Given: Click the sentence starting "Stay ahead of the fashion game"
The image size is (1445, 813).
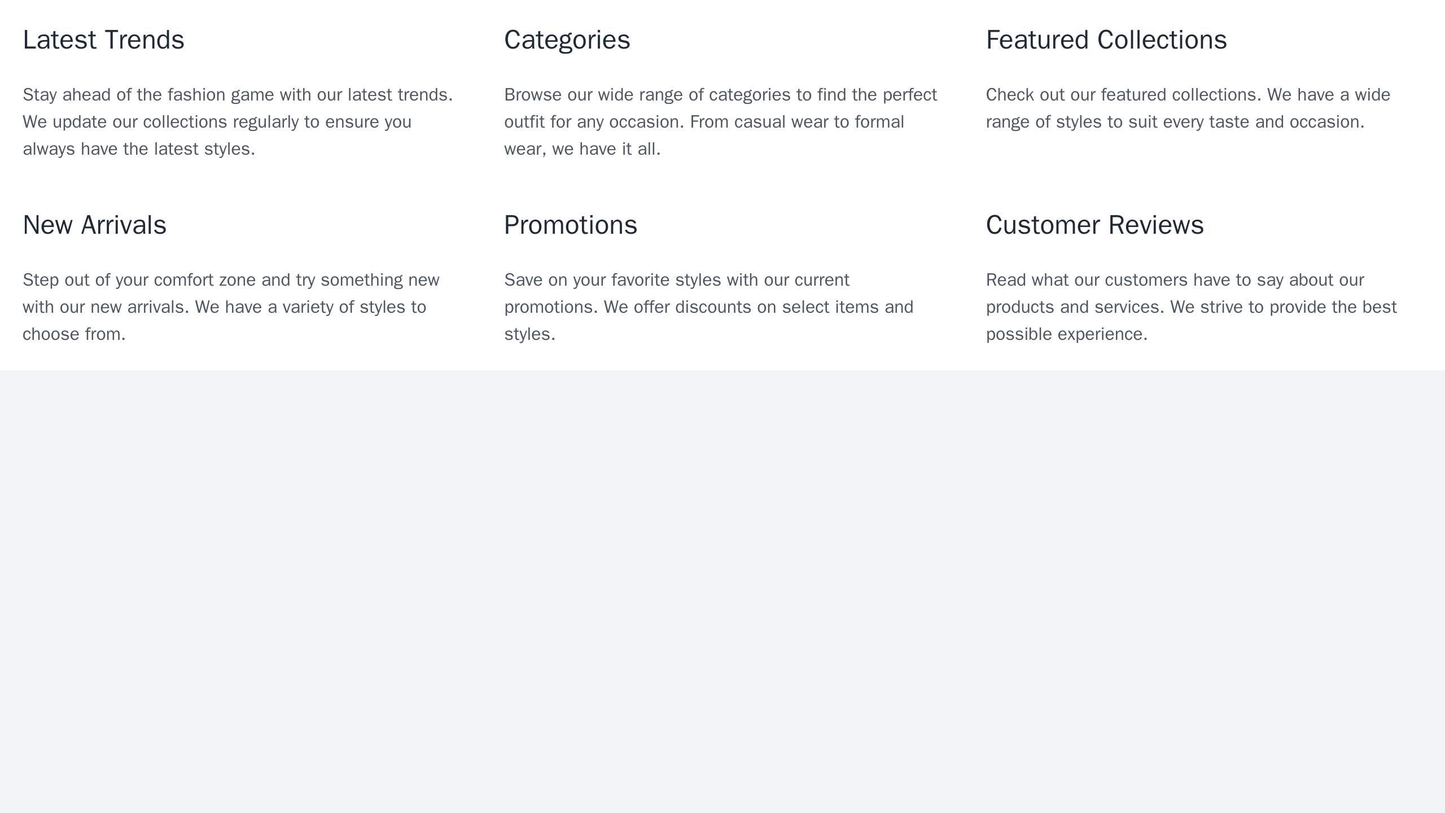Looking at the screenshot, I should coord(237,95).
